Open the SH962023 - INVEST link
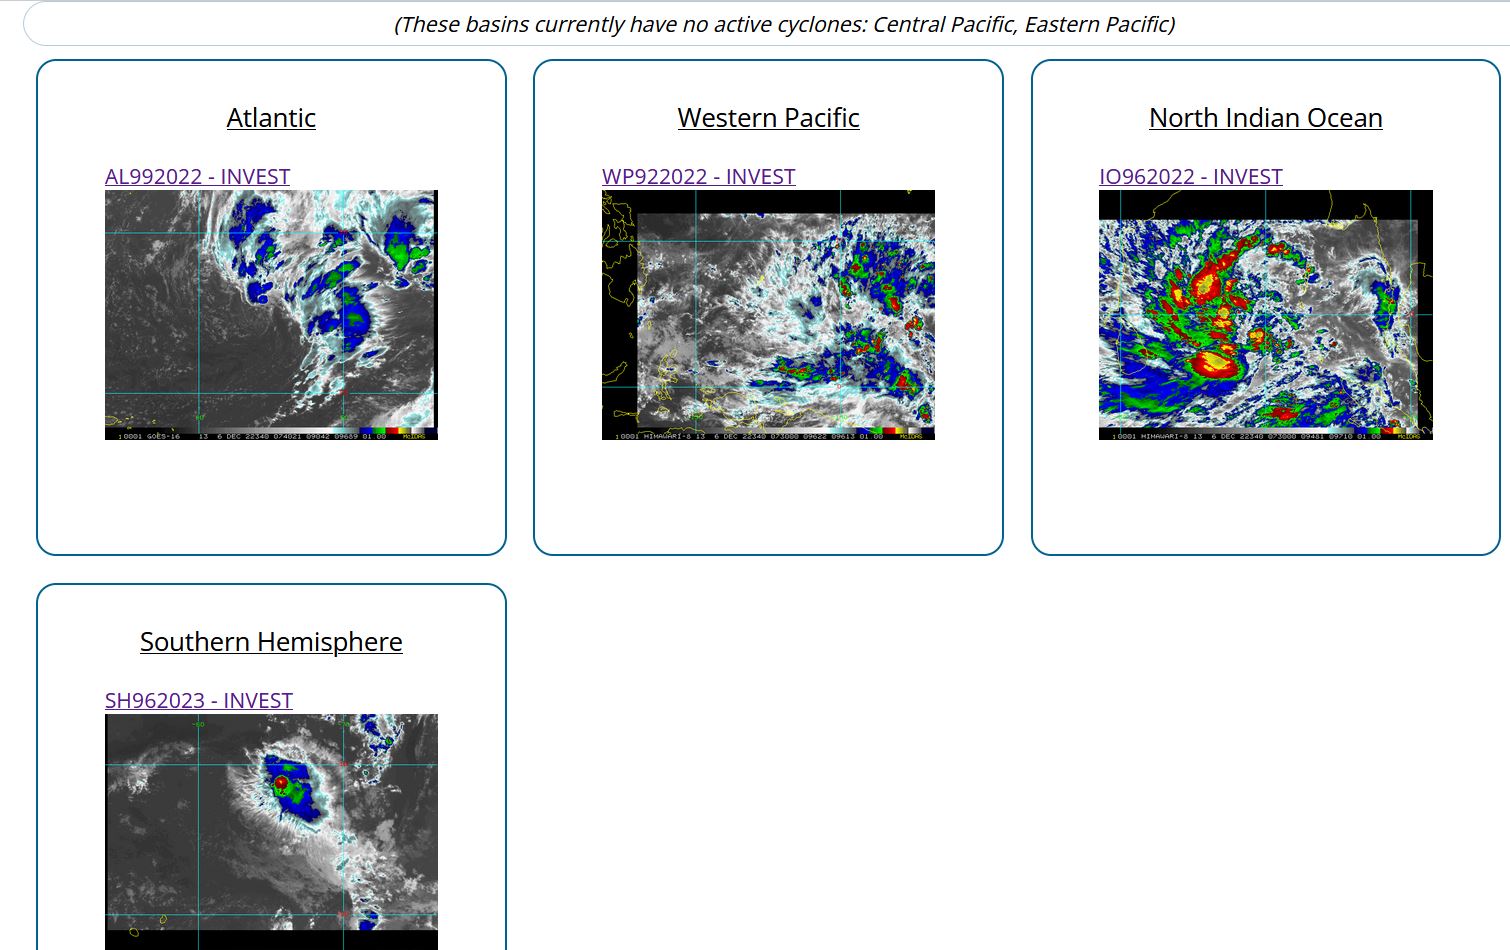The image size is (1510, 950). (x=198, y=701)
